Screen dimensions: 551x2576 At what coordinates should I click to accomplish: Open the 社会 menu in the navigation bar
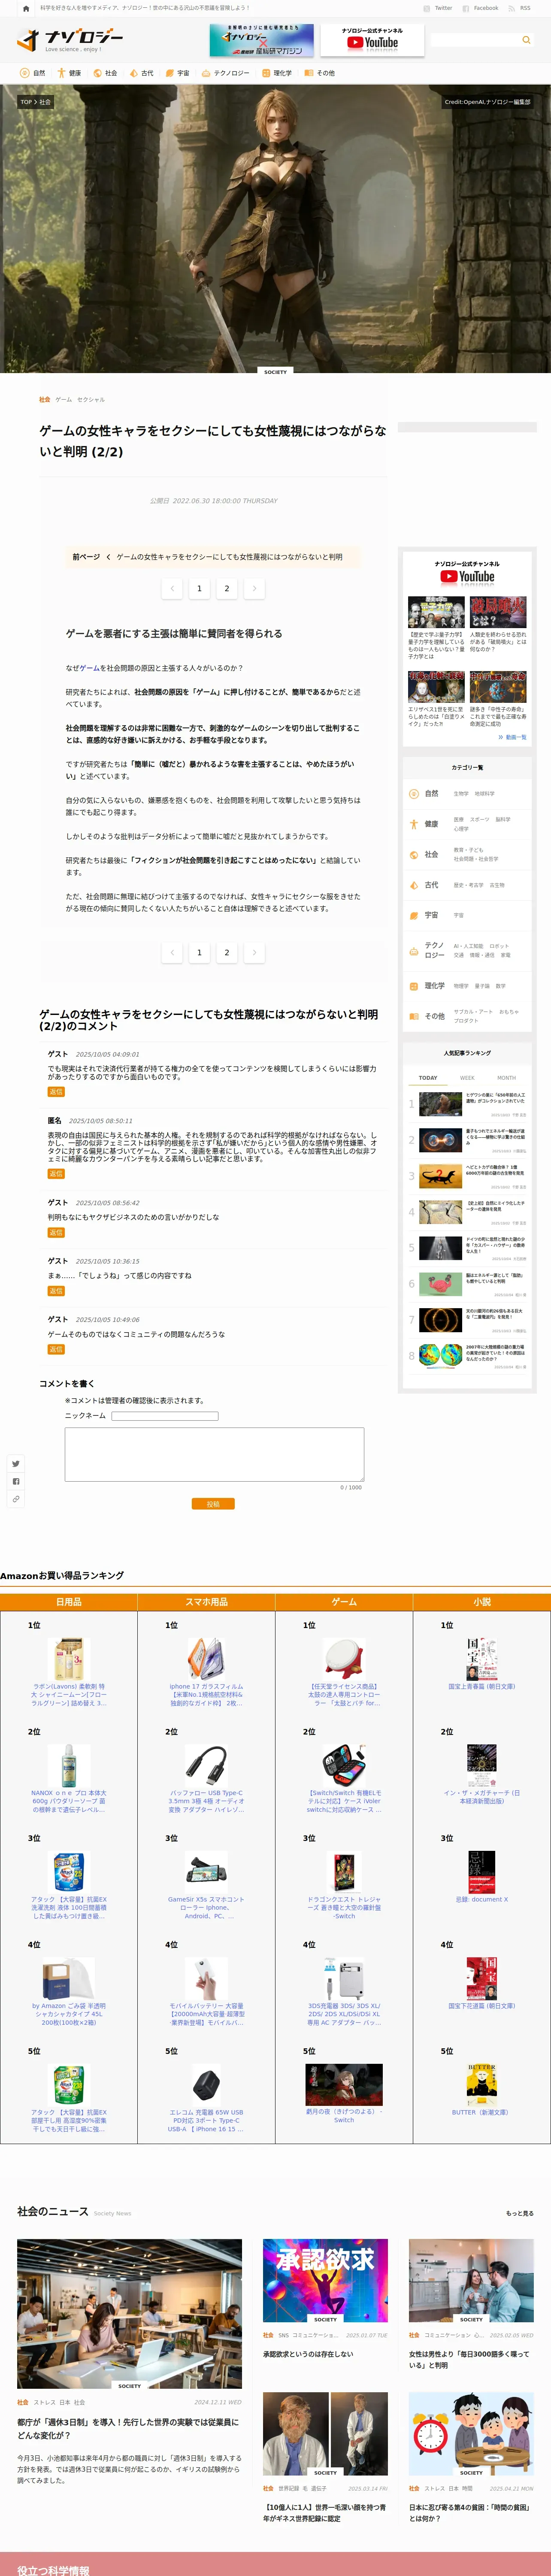pos(105,73)
